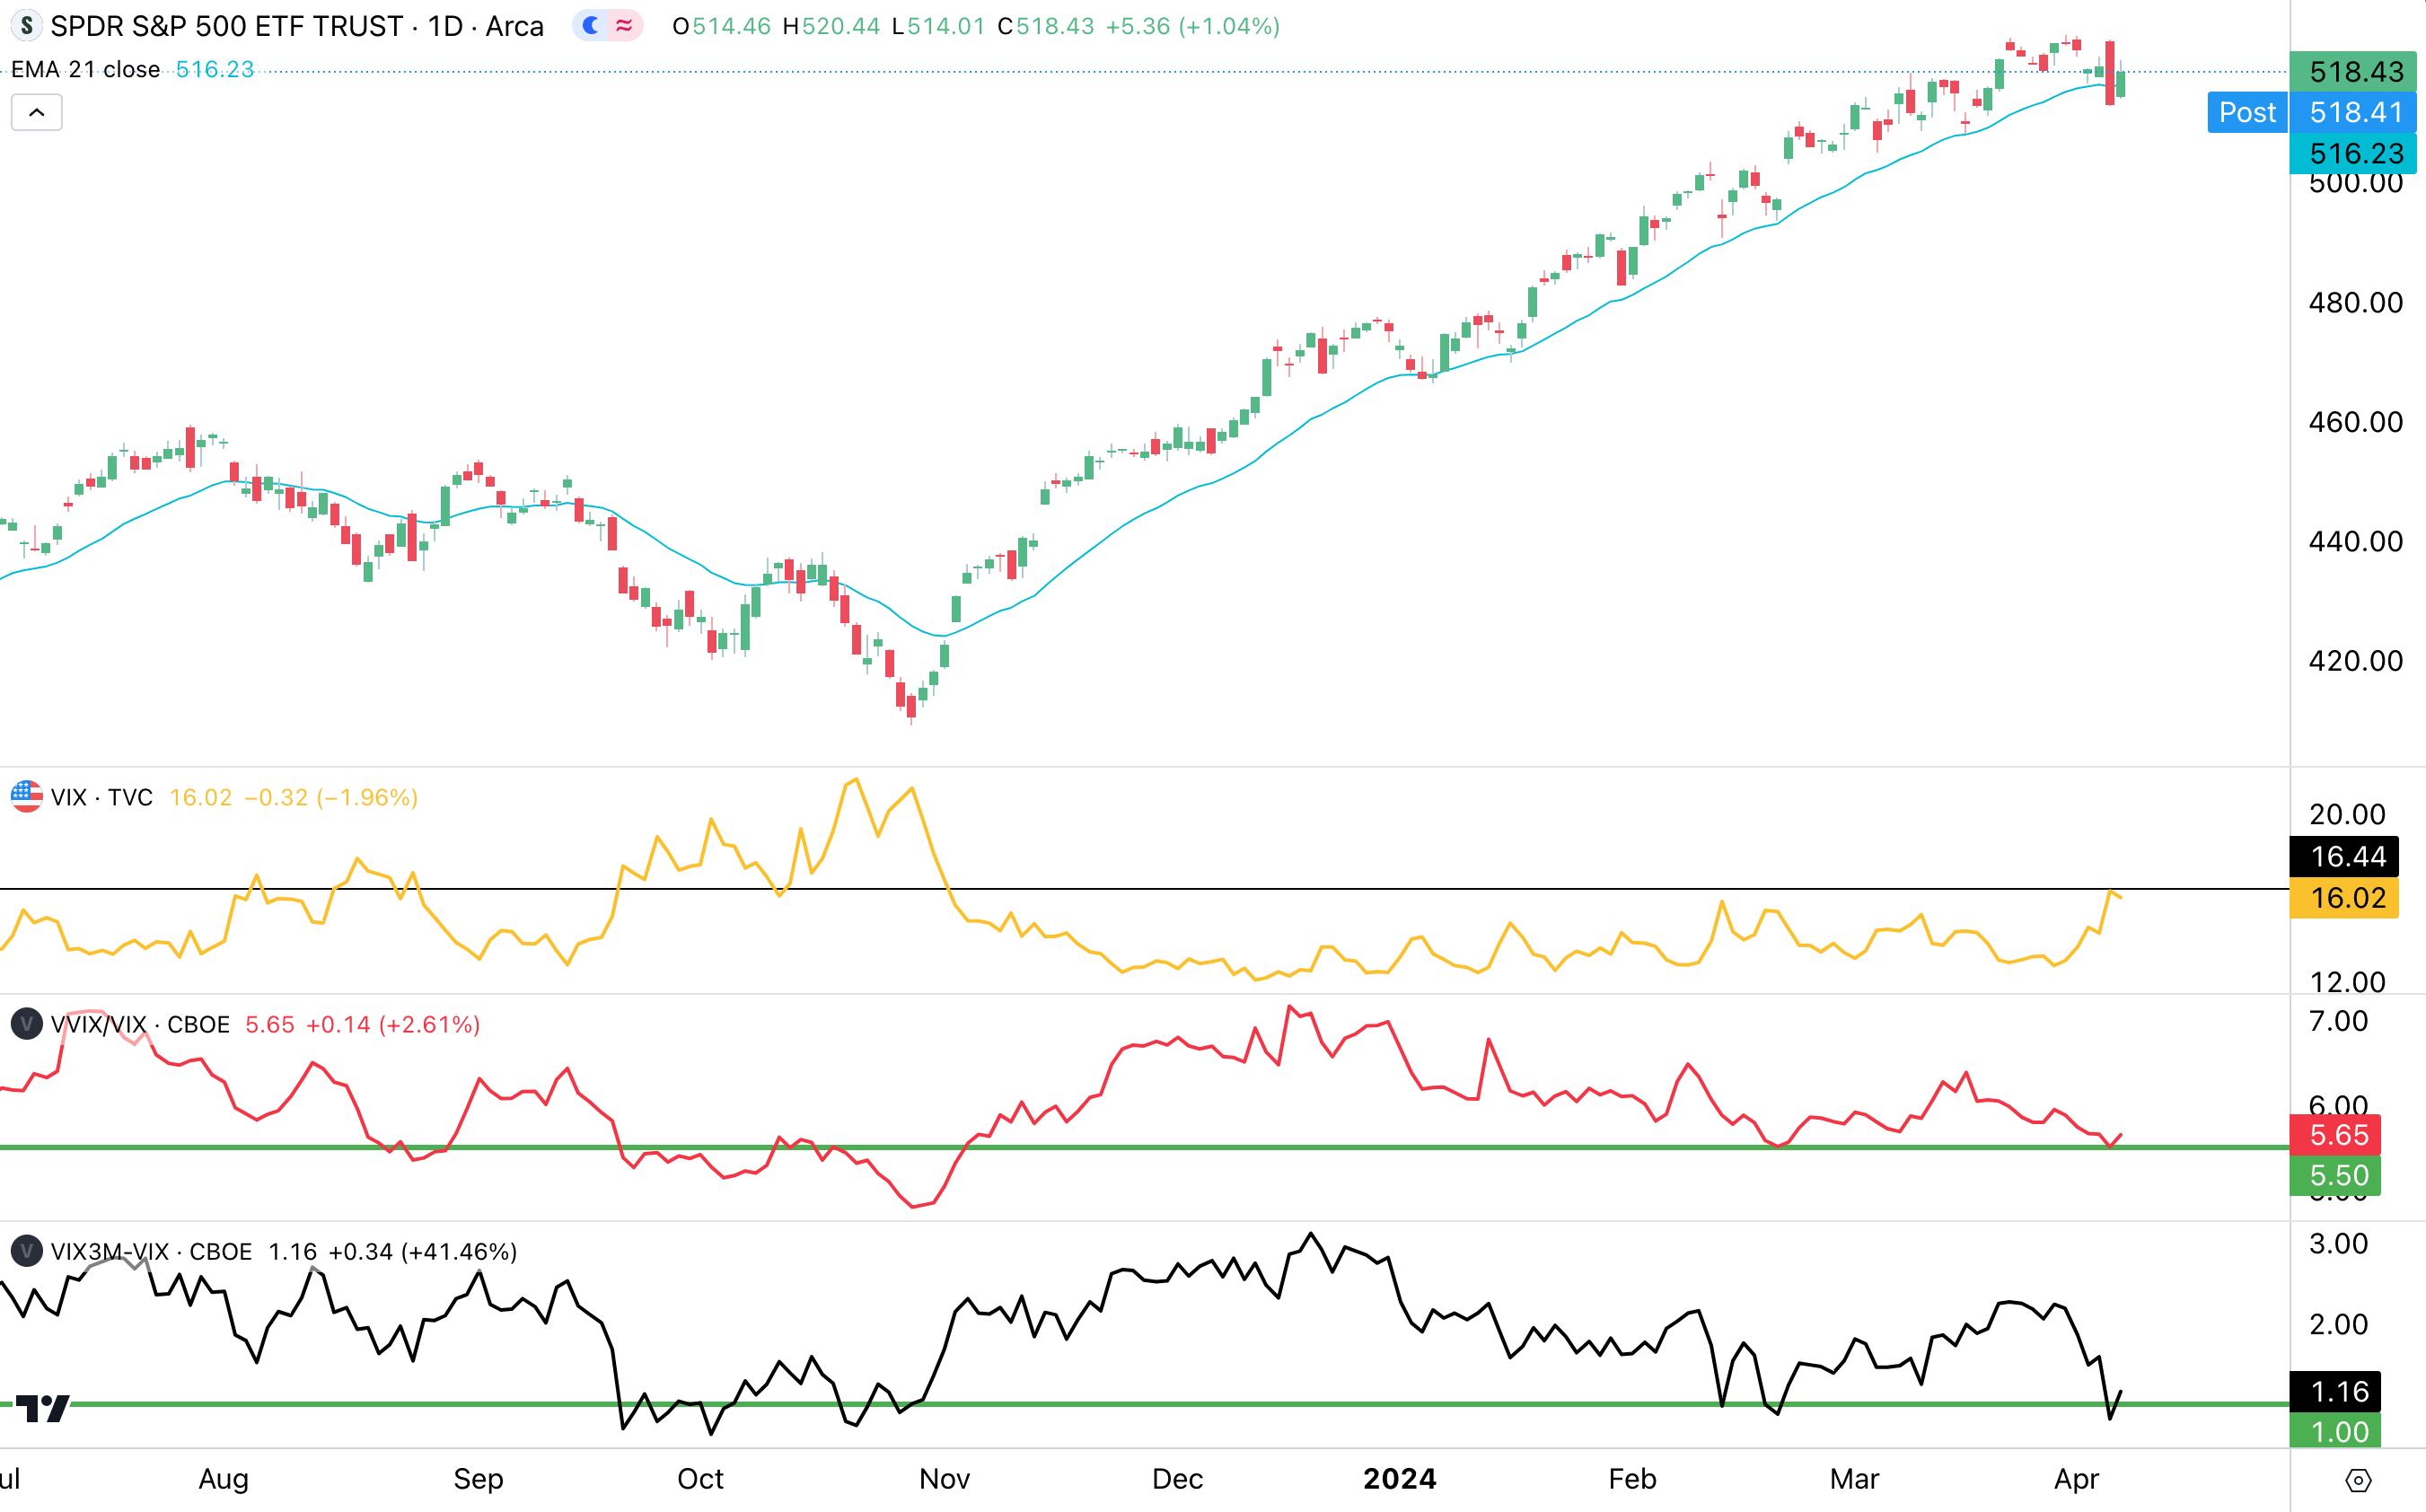
Task: Click the black 16.44 horizontal line label
Action: pos(2344,856)
